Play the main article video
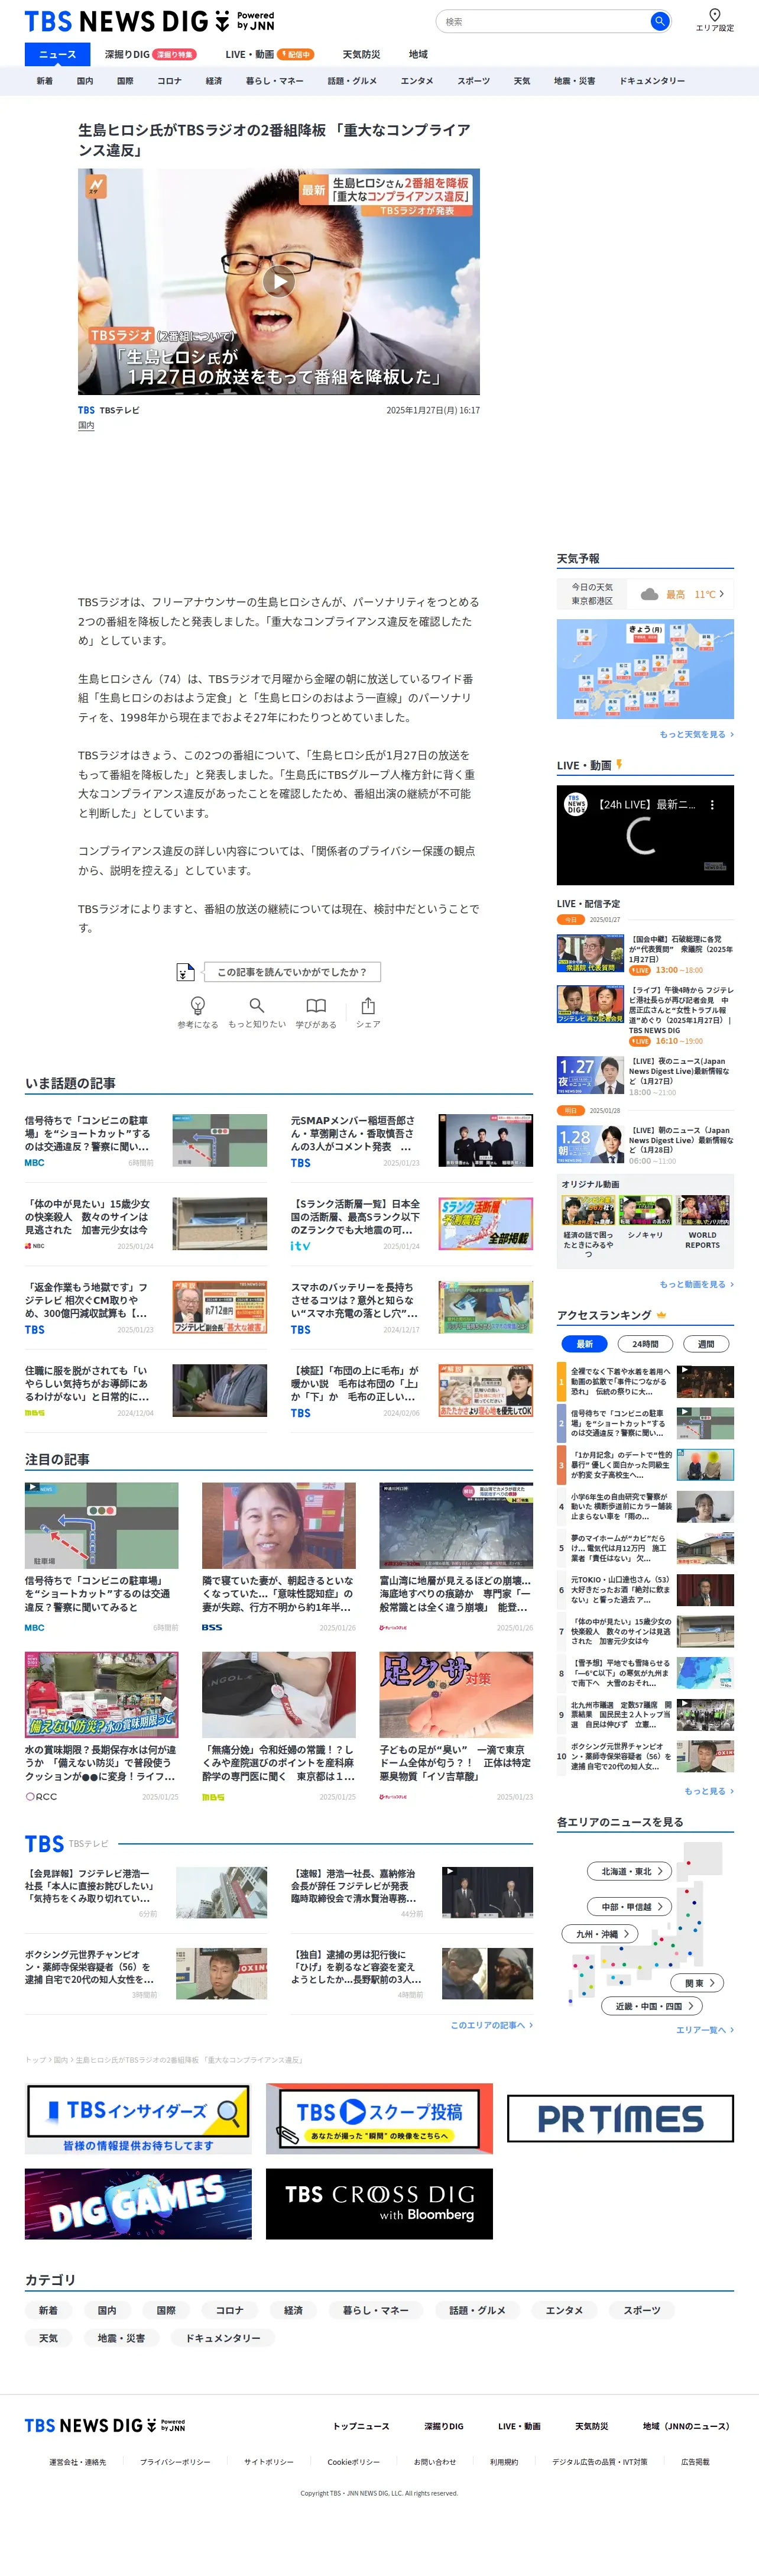This screenshot has height=2576, width=759. pos(278,282)
